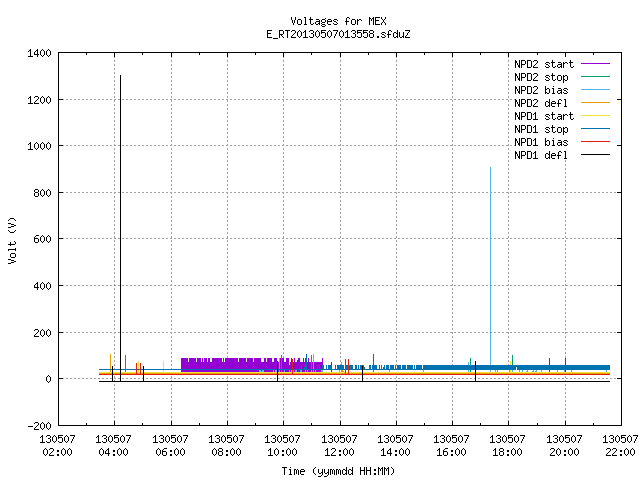Click the 'NPD1 start' legend label
640x480 pixels.
544,116
